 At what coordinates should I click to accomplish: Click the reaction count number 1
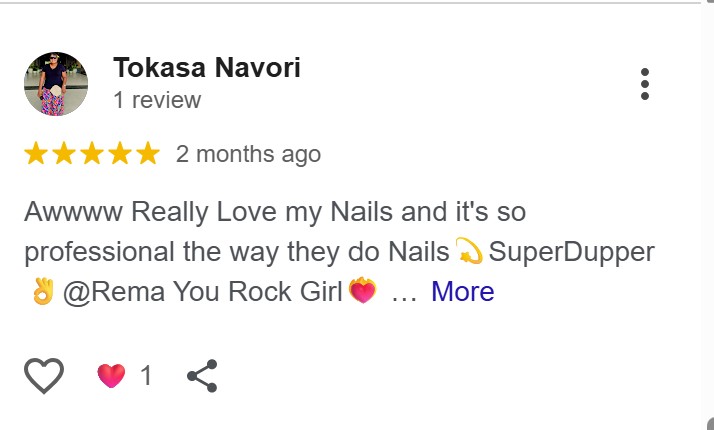click(146, 376)
